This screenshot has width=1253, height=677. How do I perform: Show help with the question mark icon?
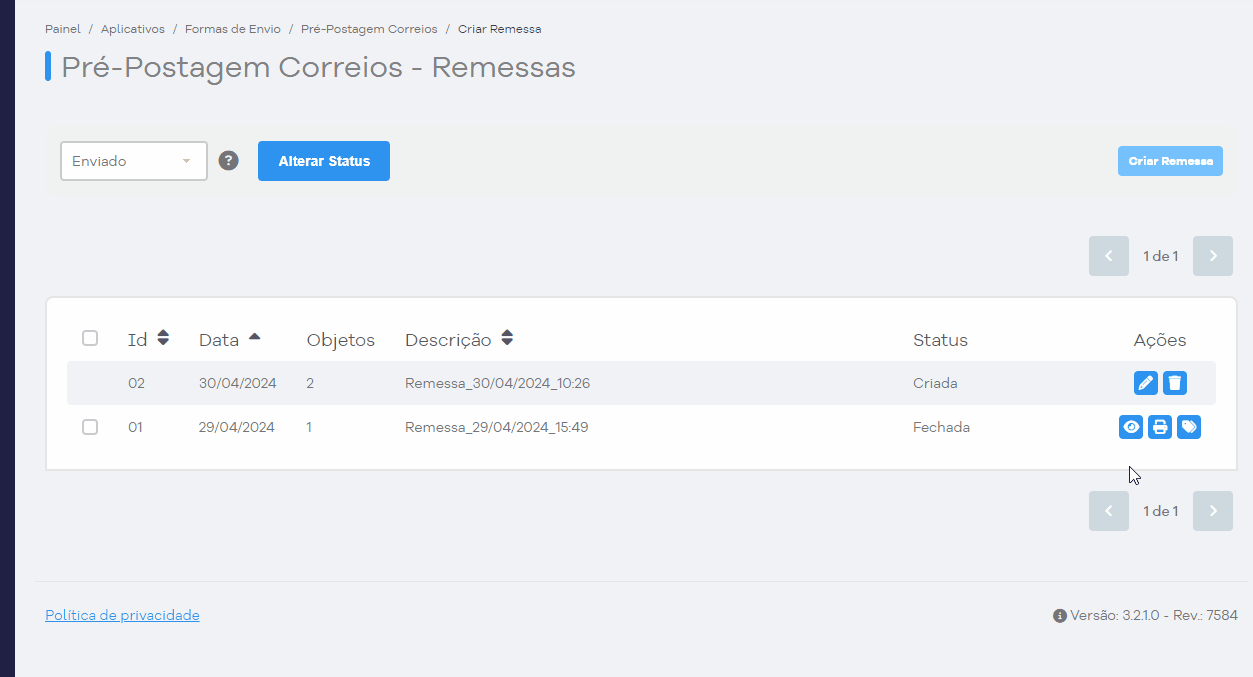(229, 161)
